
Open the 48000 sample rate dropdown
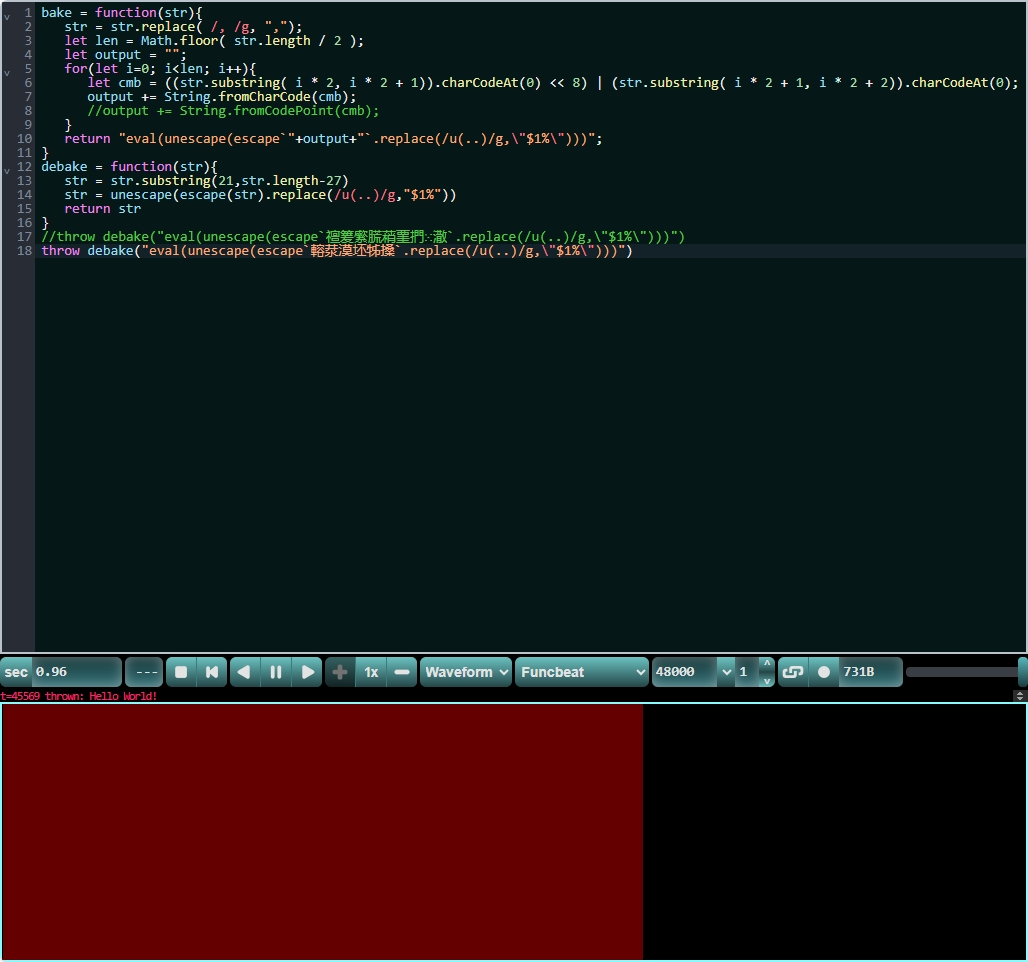pos(693,672)
